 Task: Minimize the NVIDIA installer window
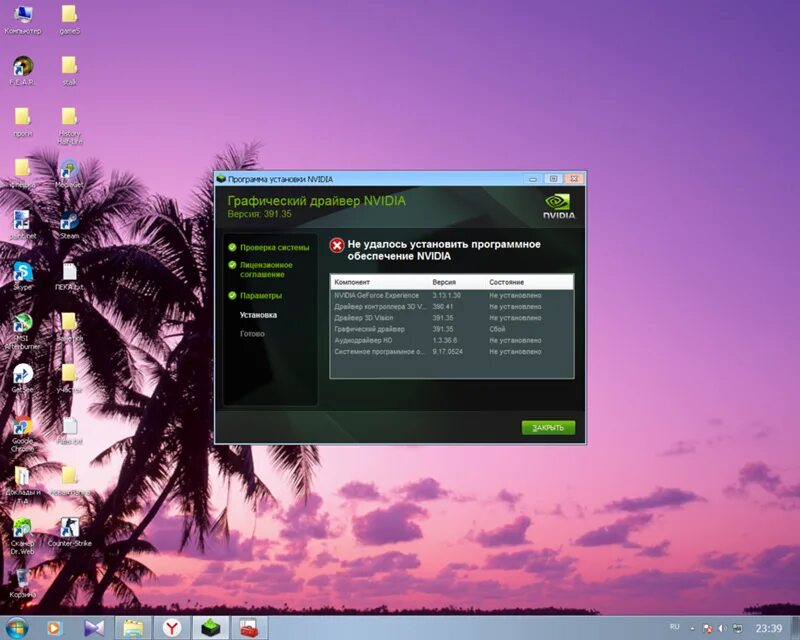(533, 179)
